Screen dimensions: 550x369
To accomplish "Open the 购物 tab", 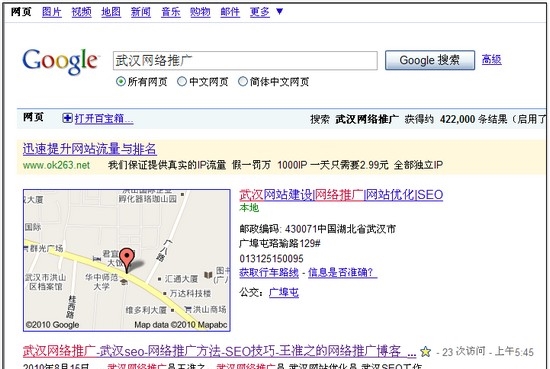I will tap(200, 12).
